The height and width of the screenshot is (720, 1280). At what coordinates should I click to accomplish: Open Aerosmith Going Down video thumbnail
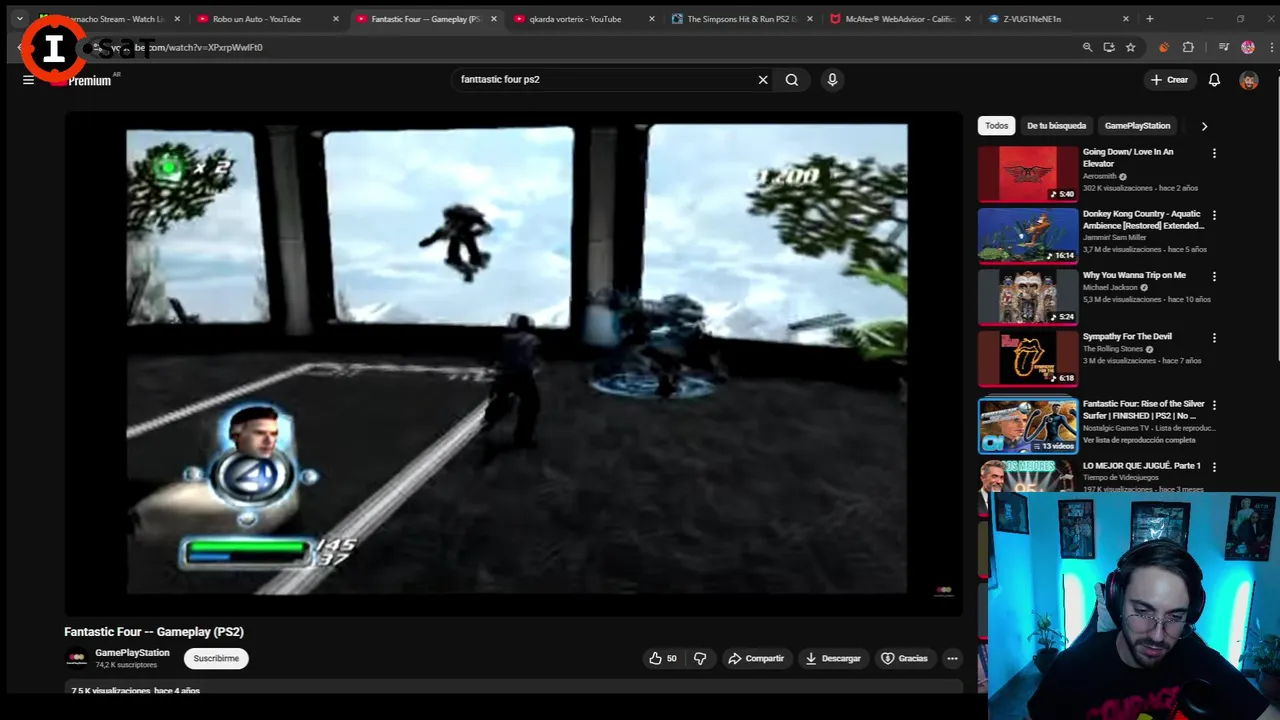(x=1028, y=174)
